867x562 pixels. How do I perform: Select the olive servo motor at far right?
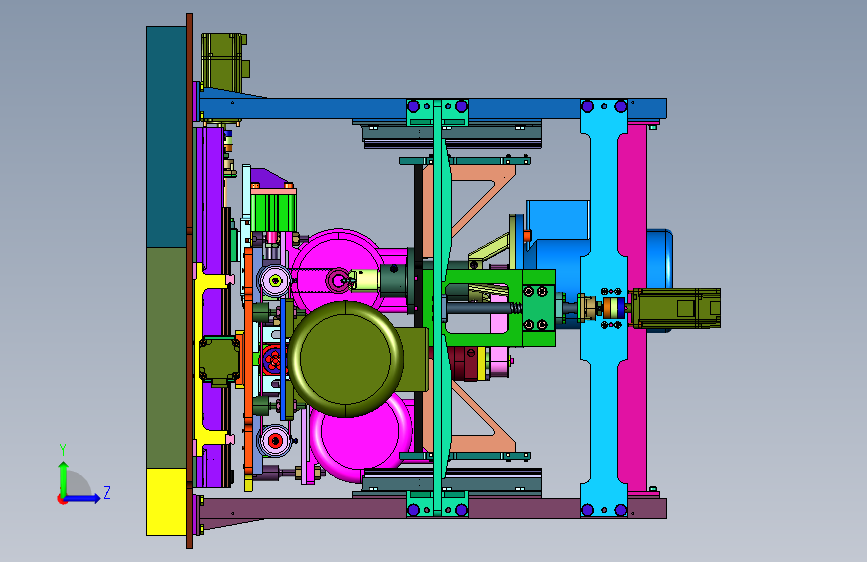pos(676,308)
